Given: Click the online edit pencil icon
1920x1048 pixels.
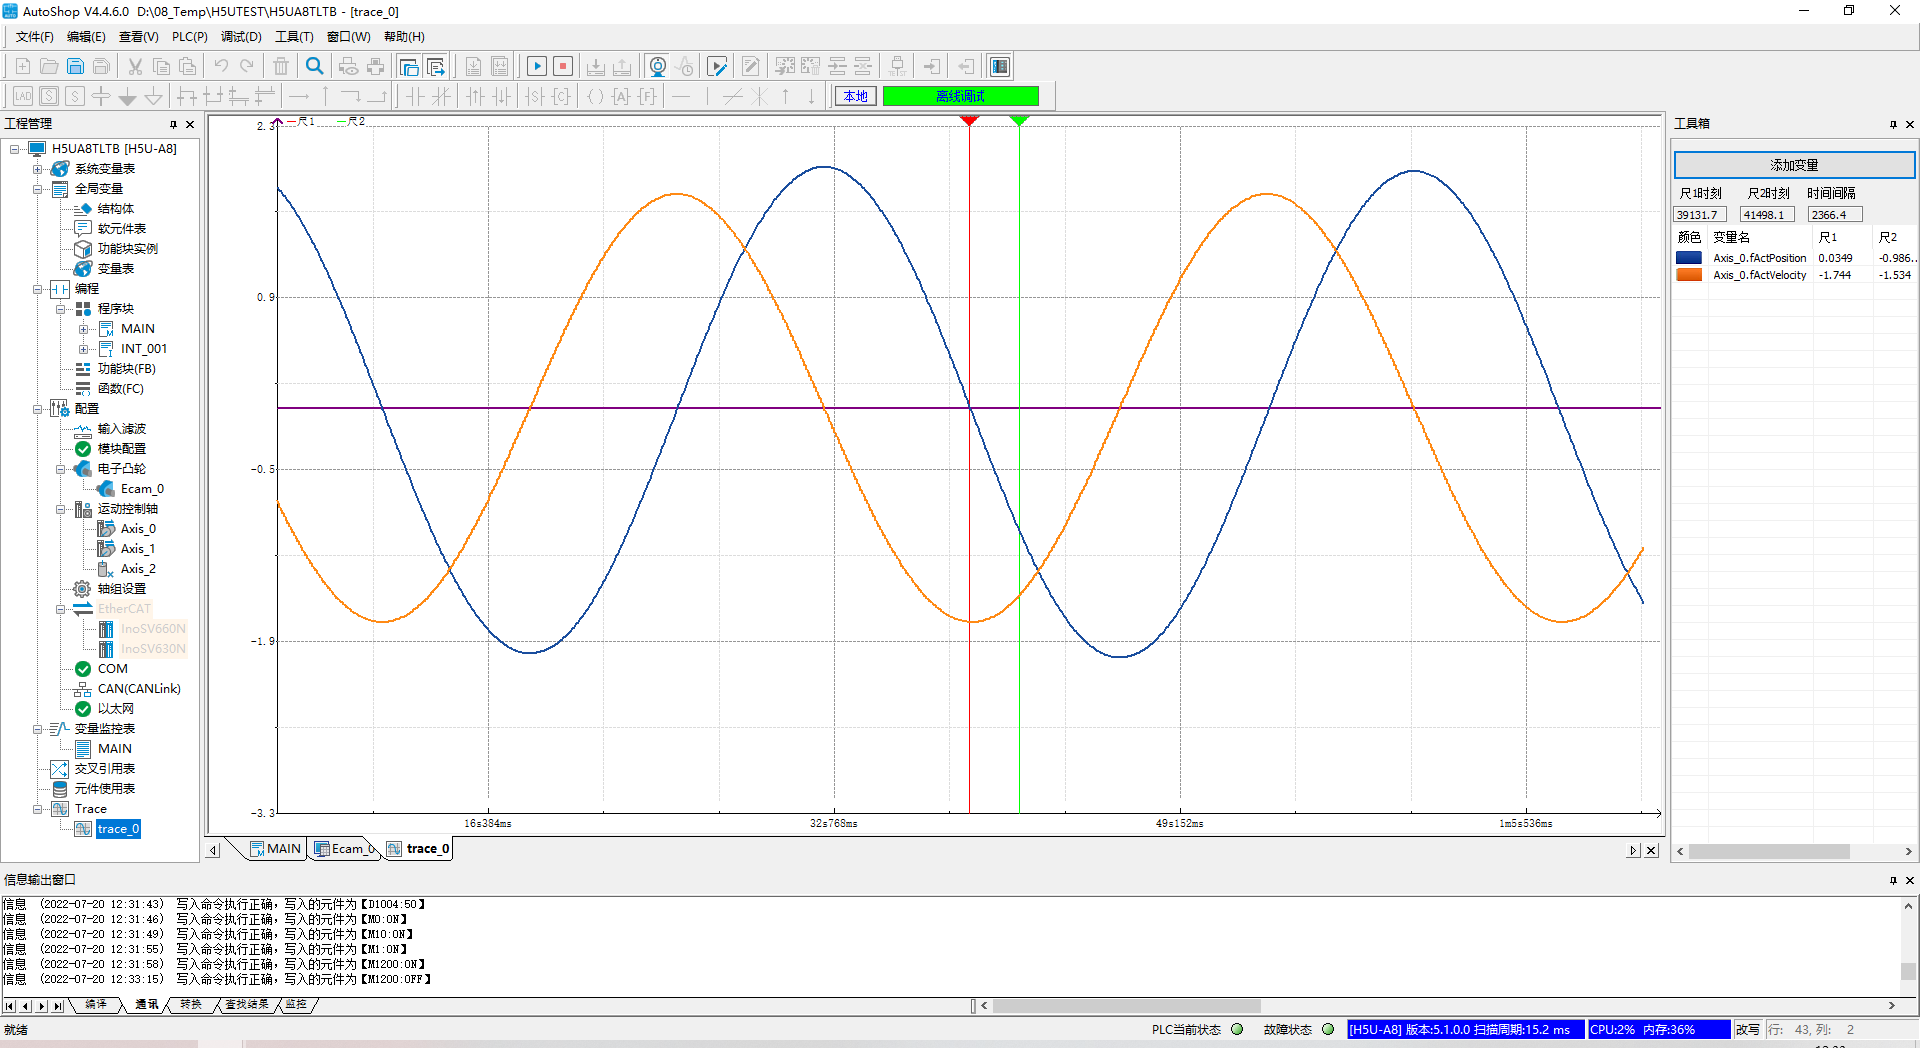Looking at the screenshot, I should click(718, 66).
